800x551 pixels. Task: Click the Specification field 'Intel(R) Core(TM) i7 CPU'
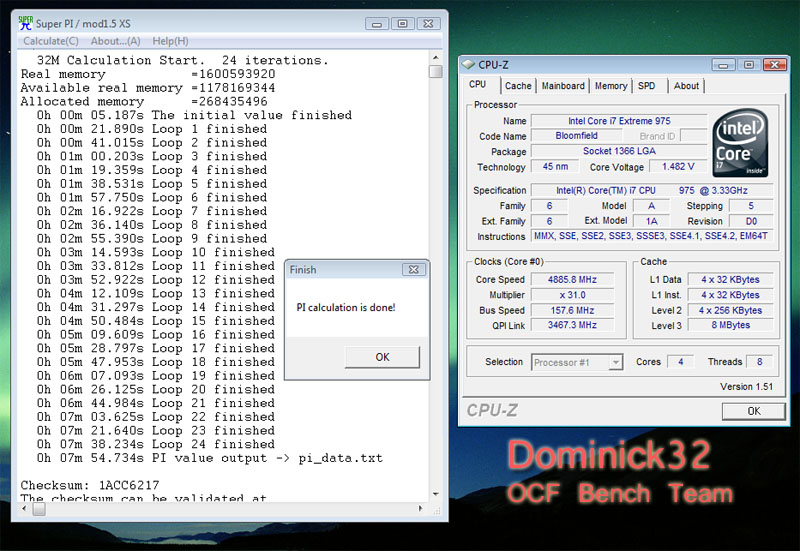[652, 190]
